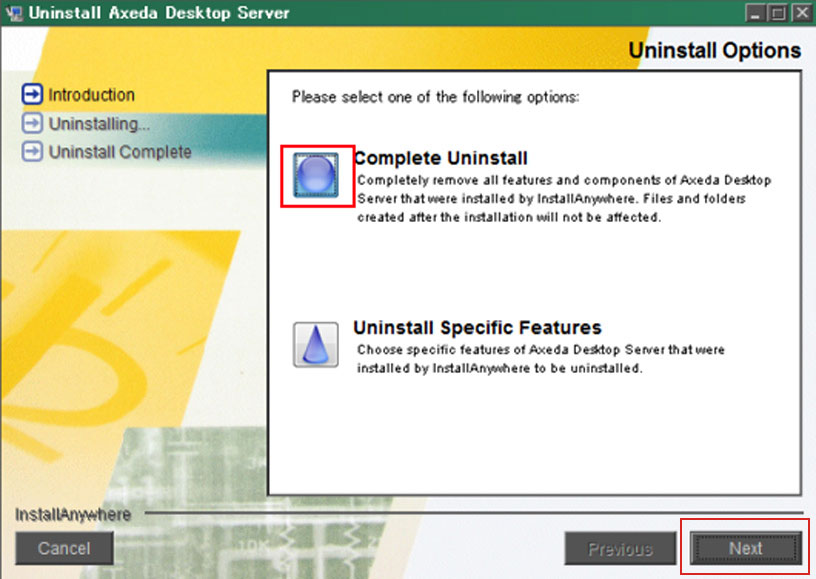This screenshot has height=579, width=816.
Task: Click the Introduction step arrow icon
Action: [x=32, y=95]
